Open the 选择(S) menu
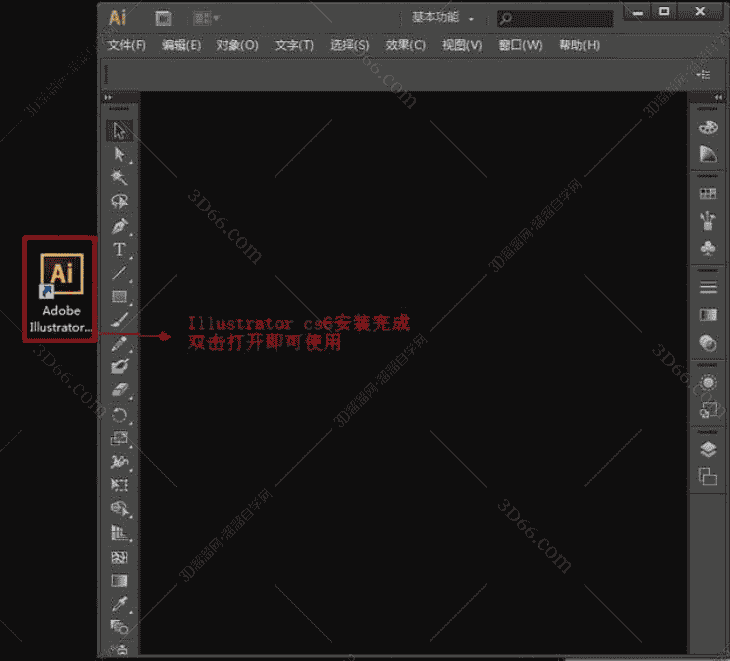Viewport: 730px width, 661px height. coord(350,45)
